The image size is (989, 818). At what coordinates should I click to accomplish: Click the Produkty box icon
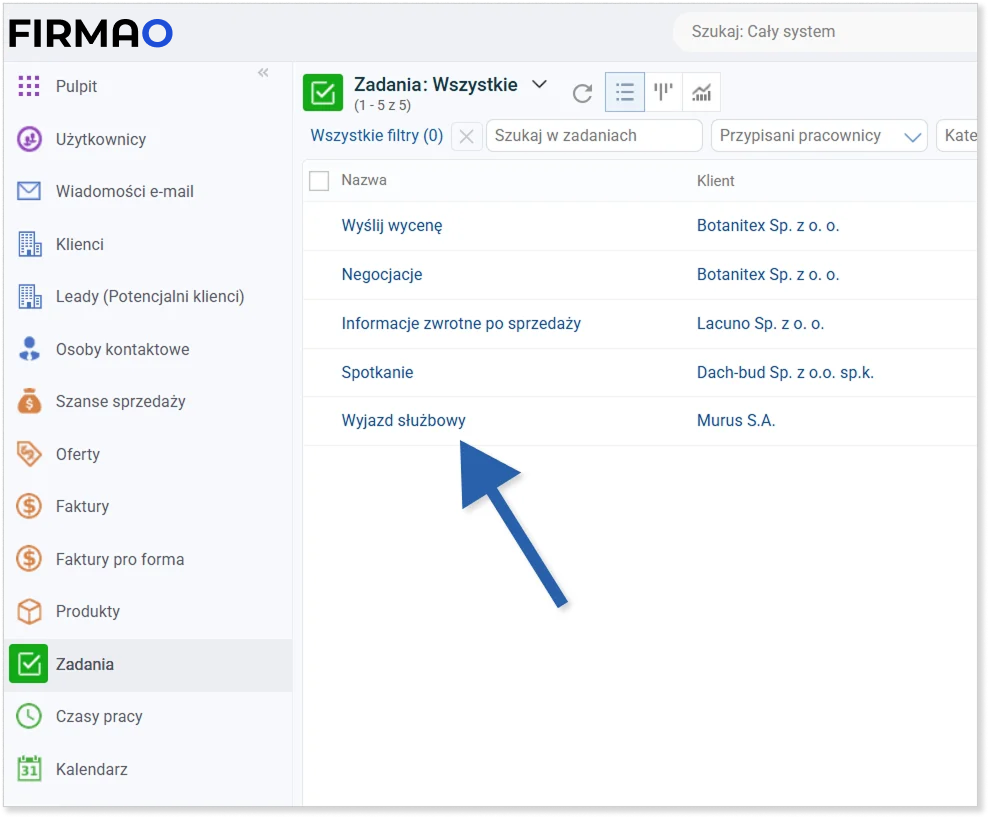tap(29, 611)
